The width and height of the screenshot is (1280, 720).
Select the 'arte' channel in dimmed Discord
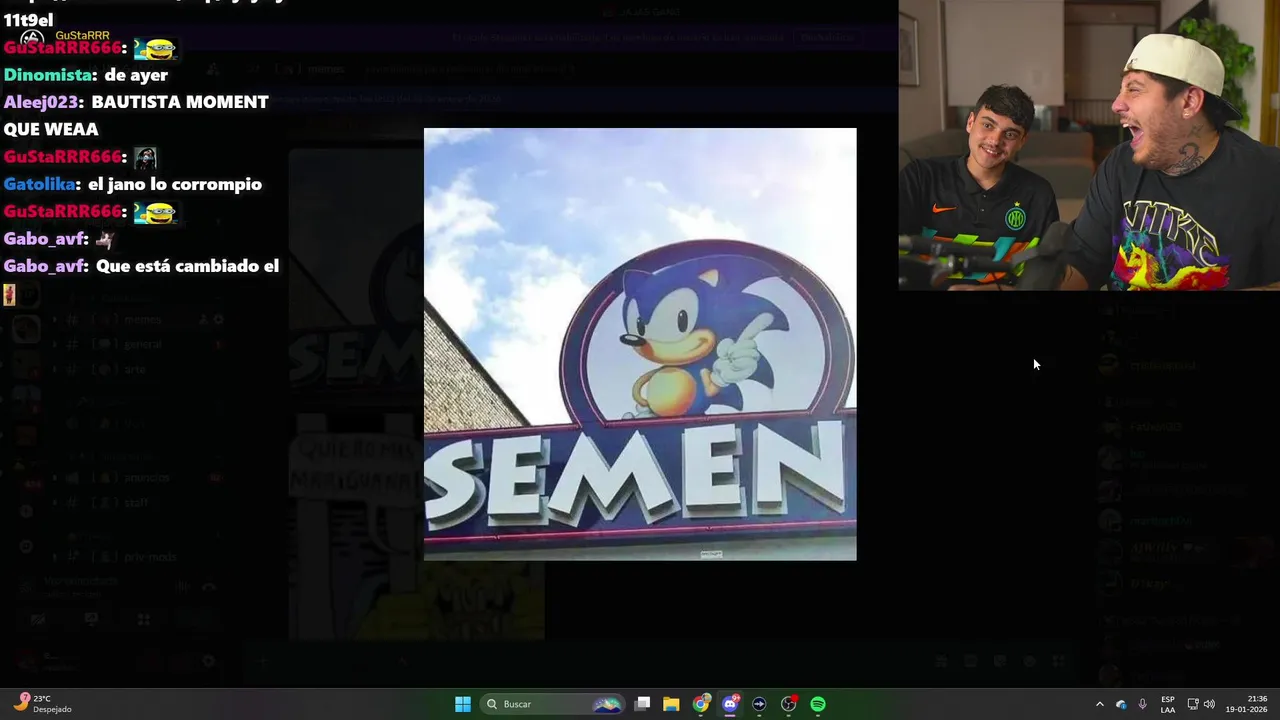(135, 369)
